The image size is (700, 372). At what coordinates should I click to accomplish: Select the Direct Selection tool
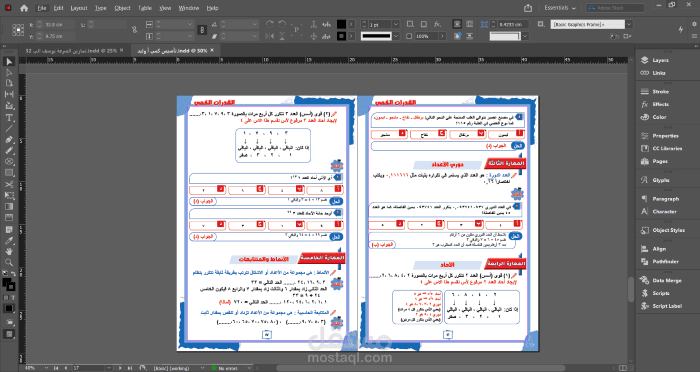(x=9, y=72)
